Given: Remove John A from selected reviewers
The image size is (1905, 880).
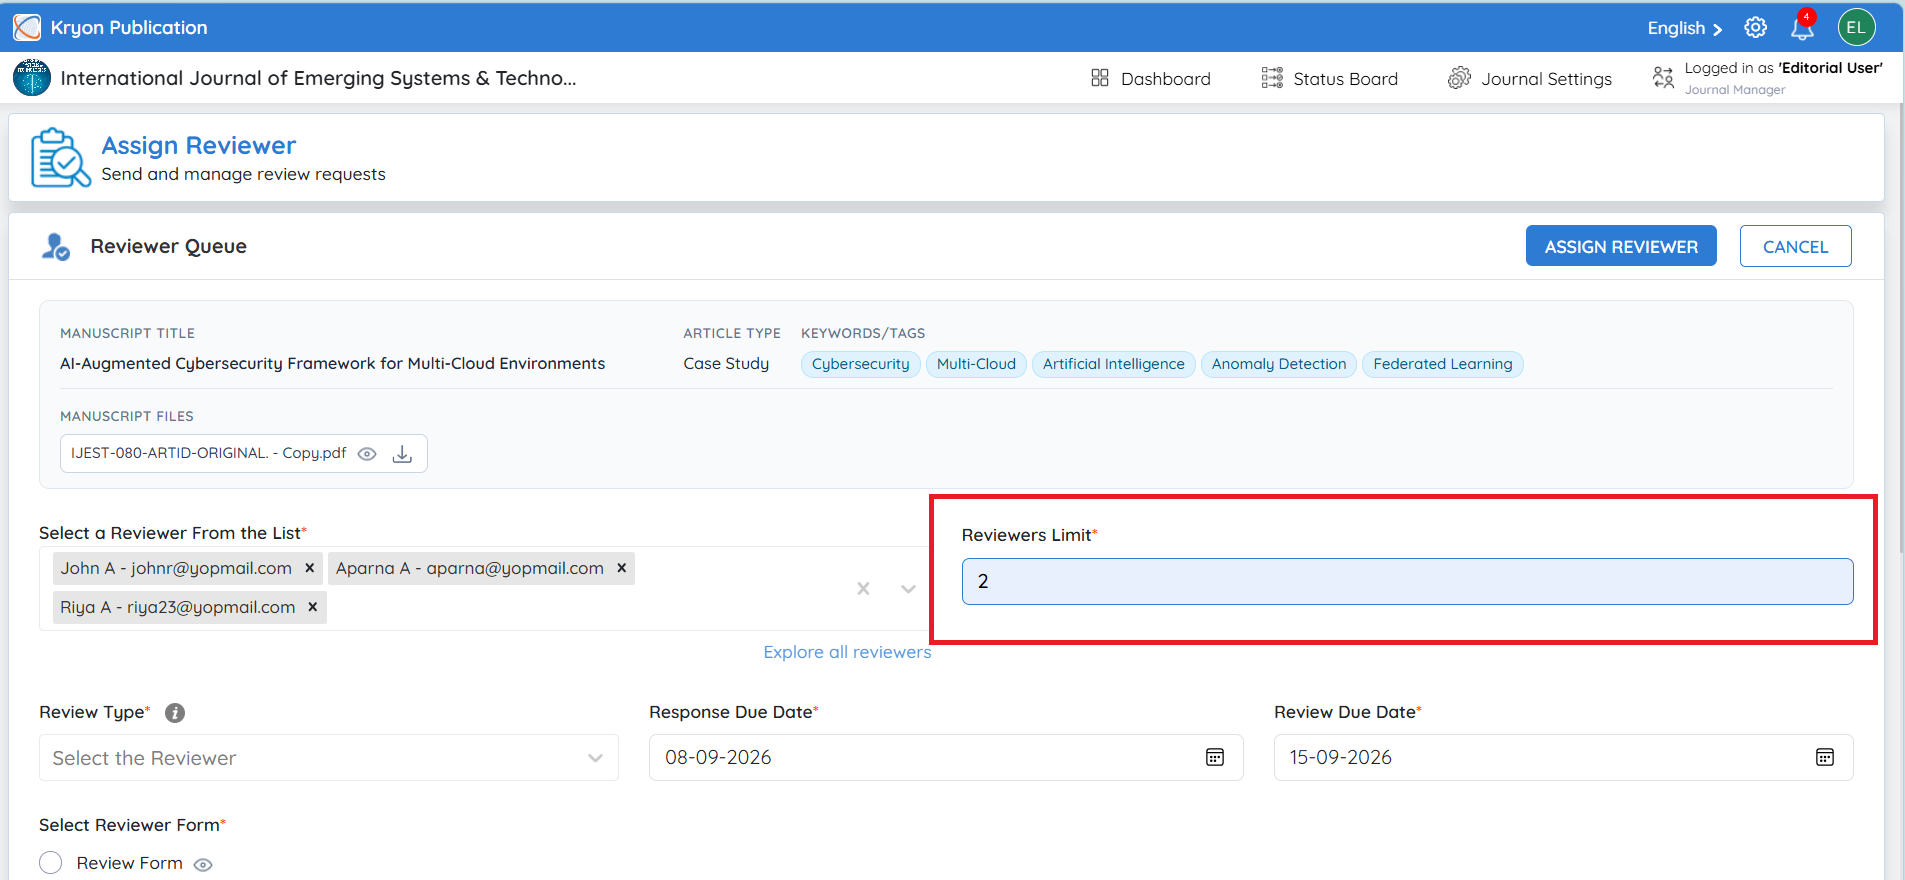Looking at the screenshot, I should [x=310, y=568].
